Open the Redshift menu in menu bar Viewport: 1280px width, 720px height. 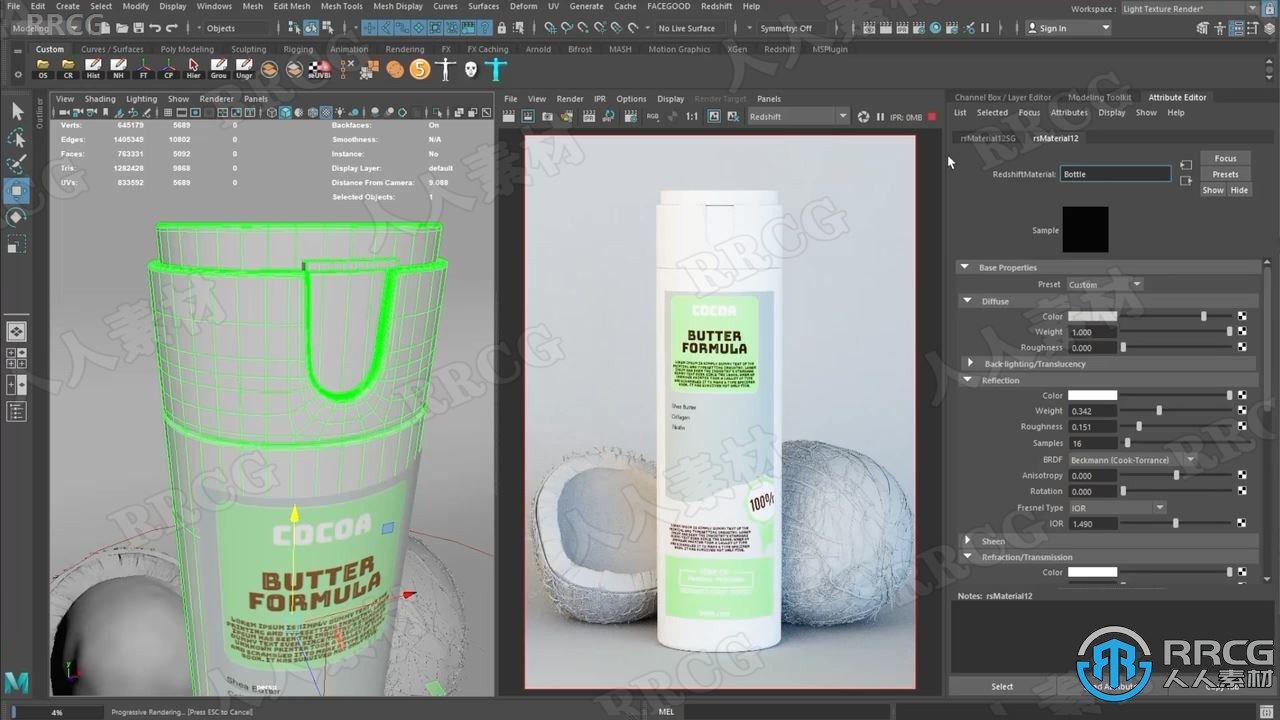pyautogui.click(x=716, y=6)
